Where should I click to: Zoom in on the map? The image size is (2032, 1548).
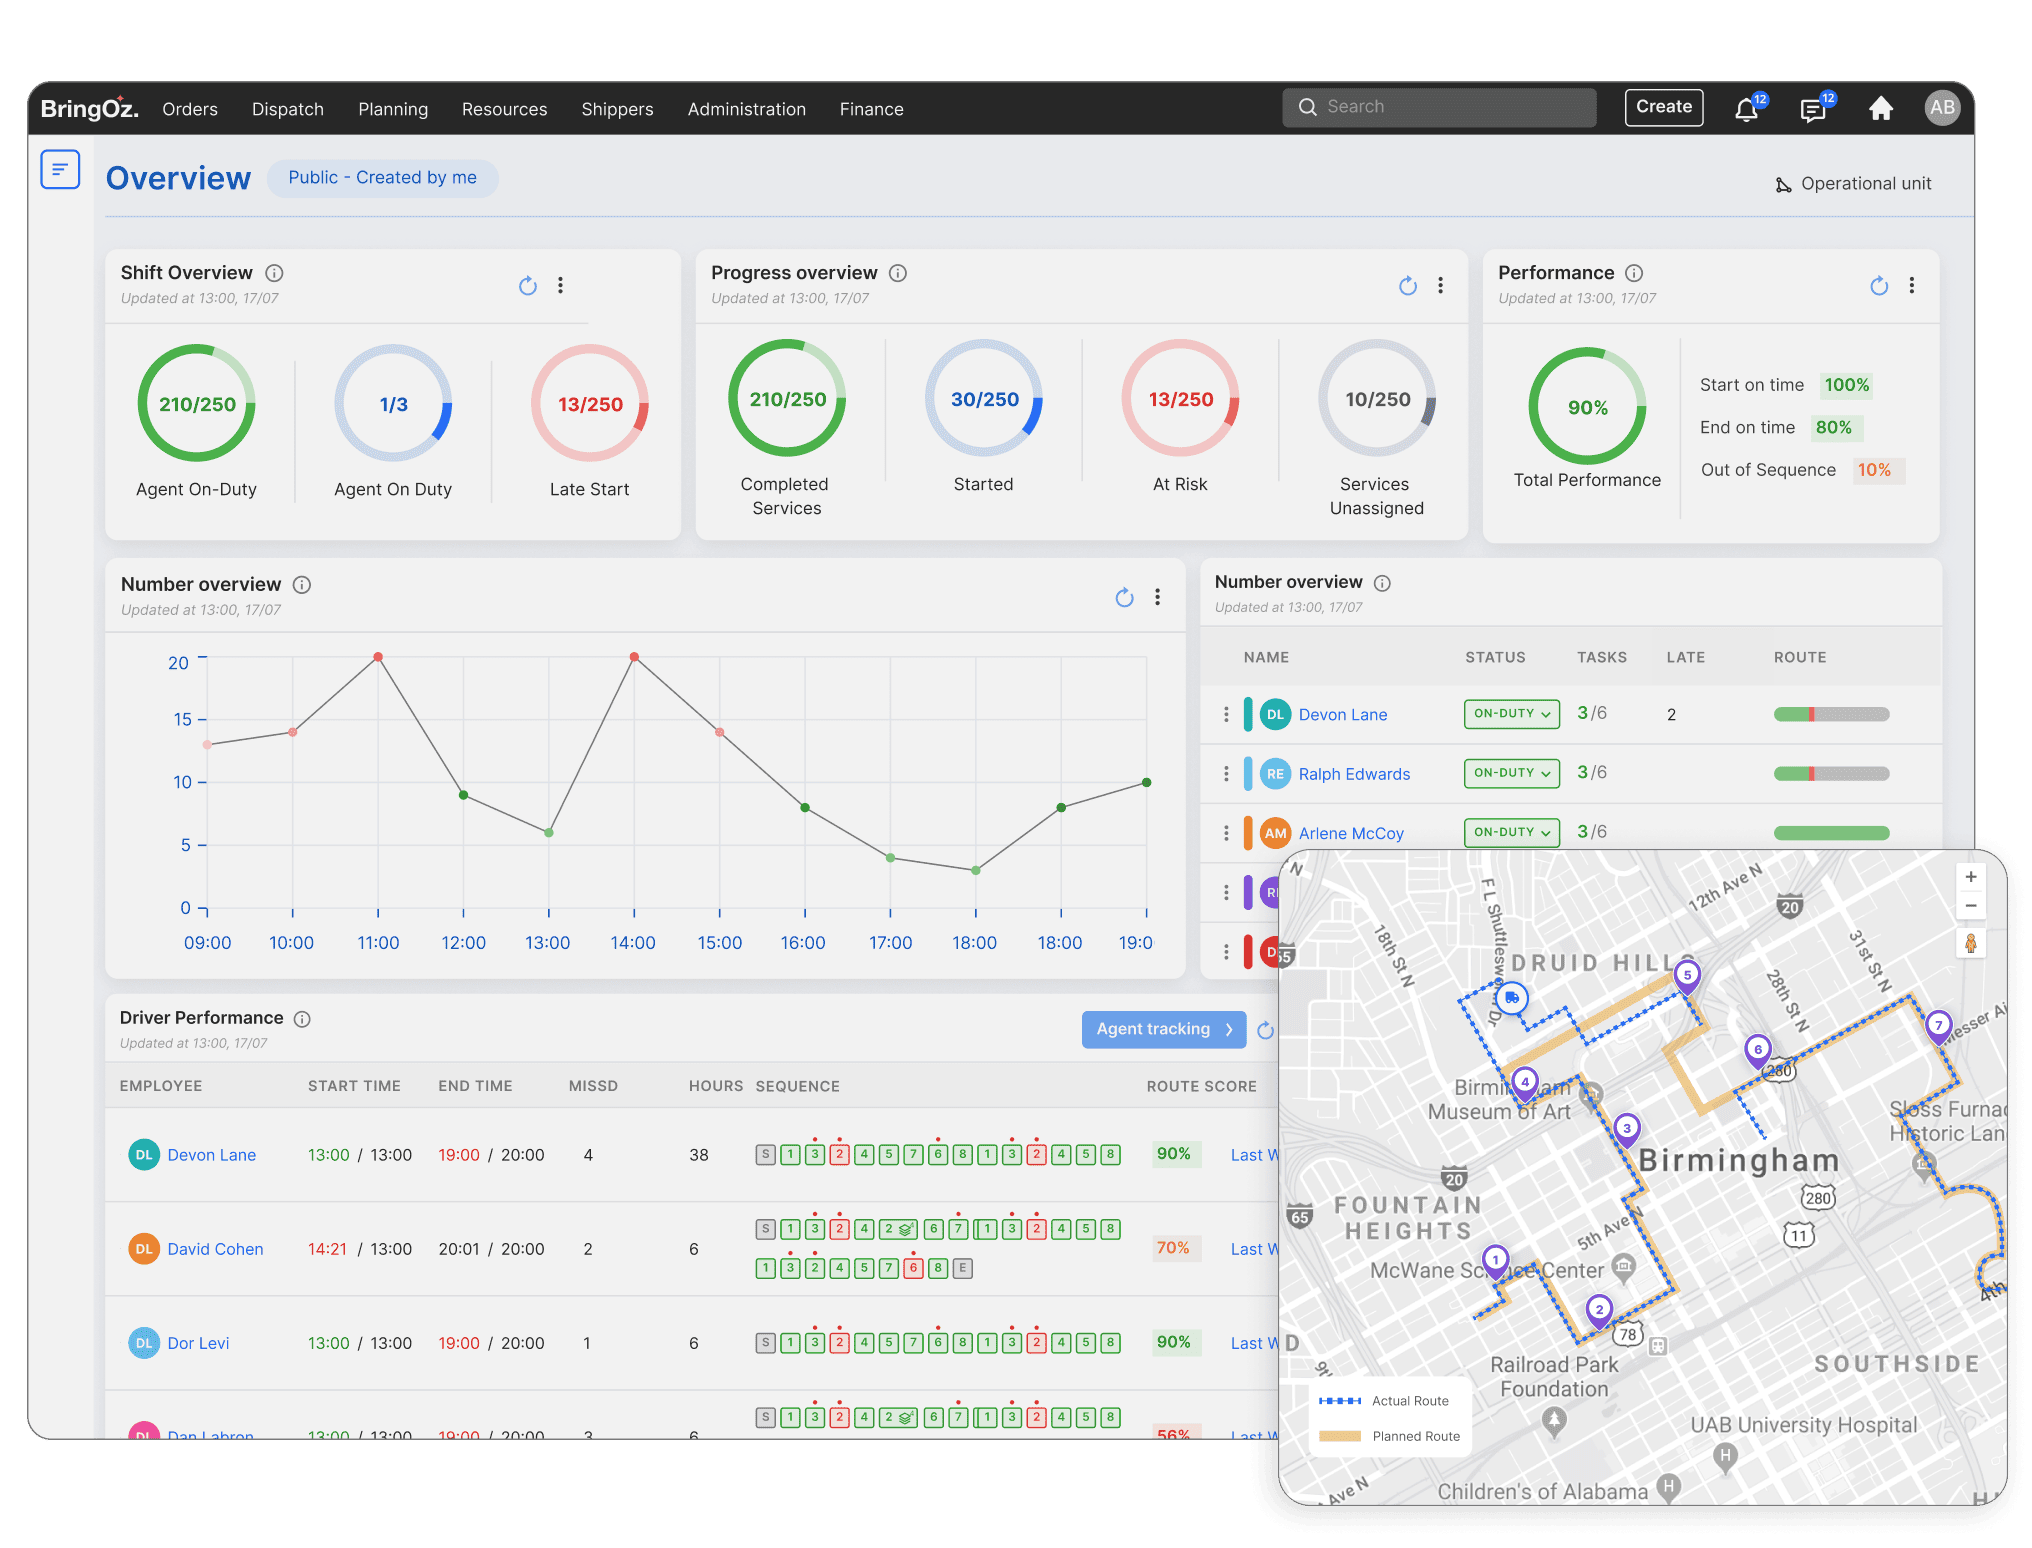tap(1971, 877)
